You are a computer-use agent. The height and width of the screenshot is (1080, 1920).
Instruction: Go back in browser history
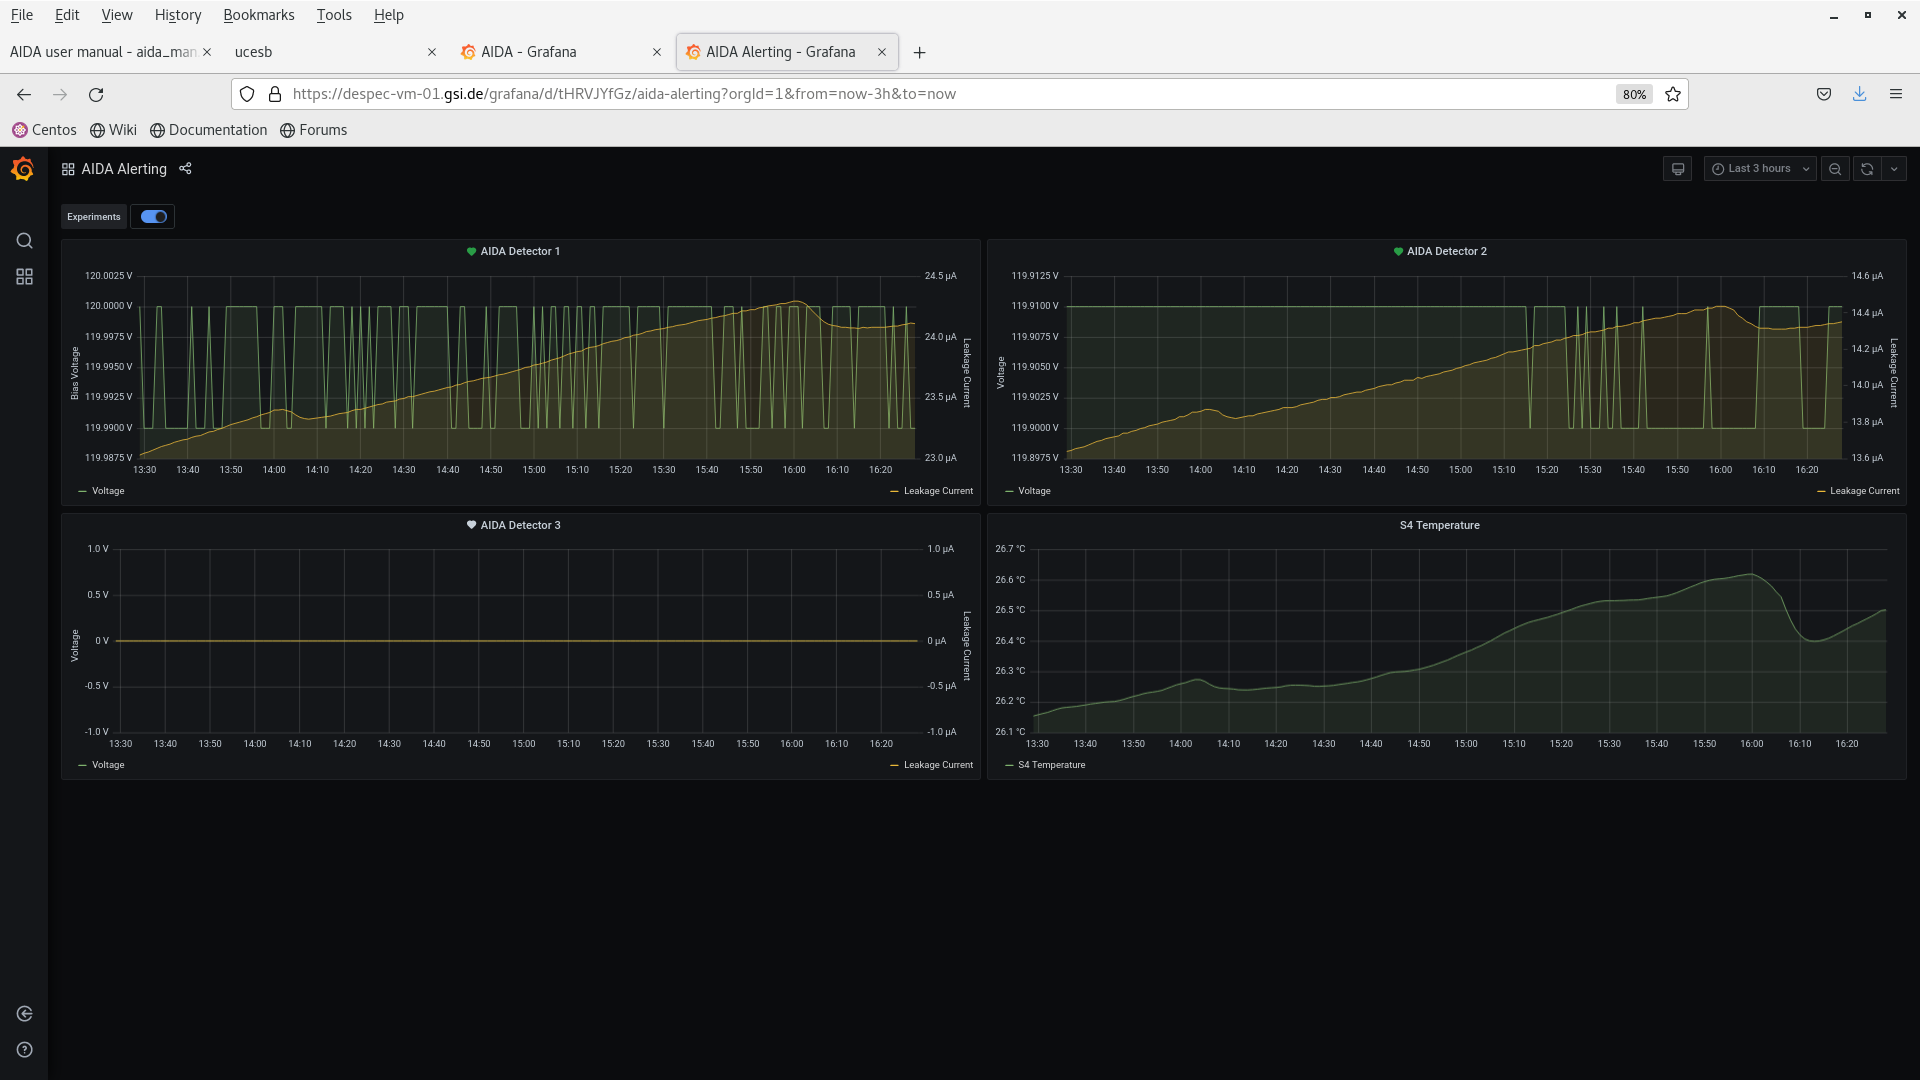tap(24, 94)
